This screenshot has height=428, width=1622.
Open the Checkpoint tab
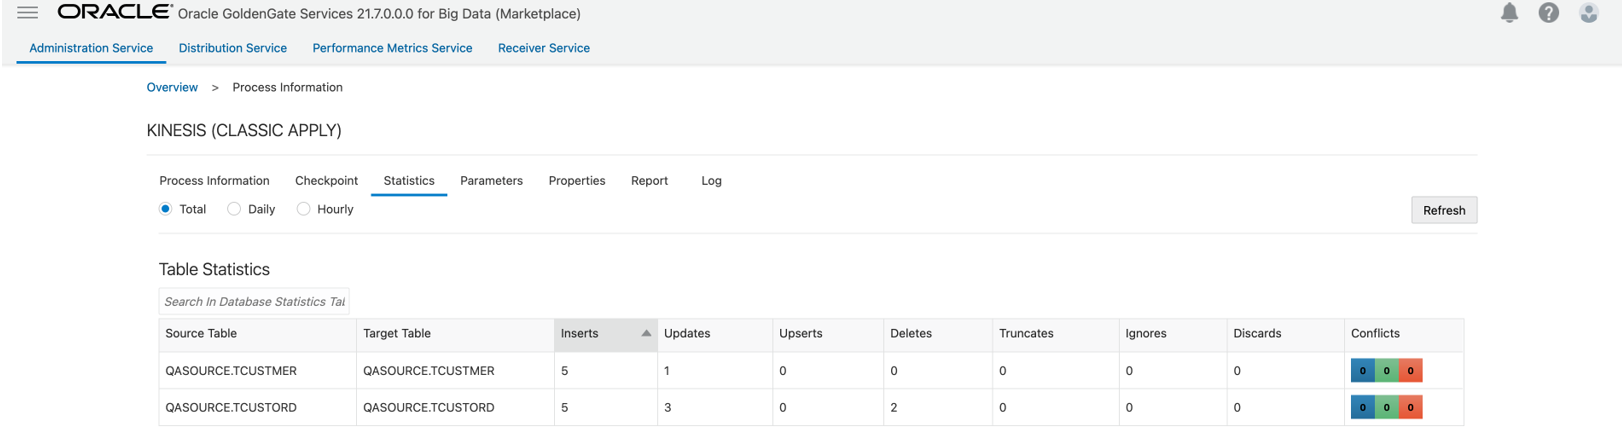point(326,181)
